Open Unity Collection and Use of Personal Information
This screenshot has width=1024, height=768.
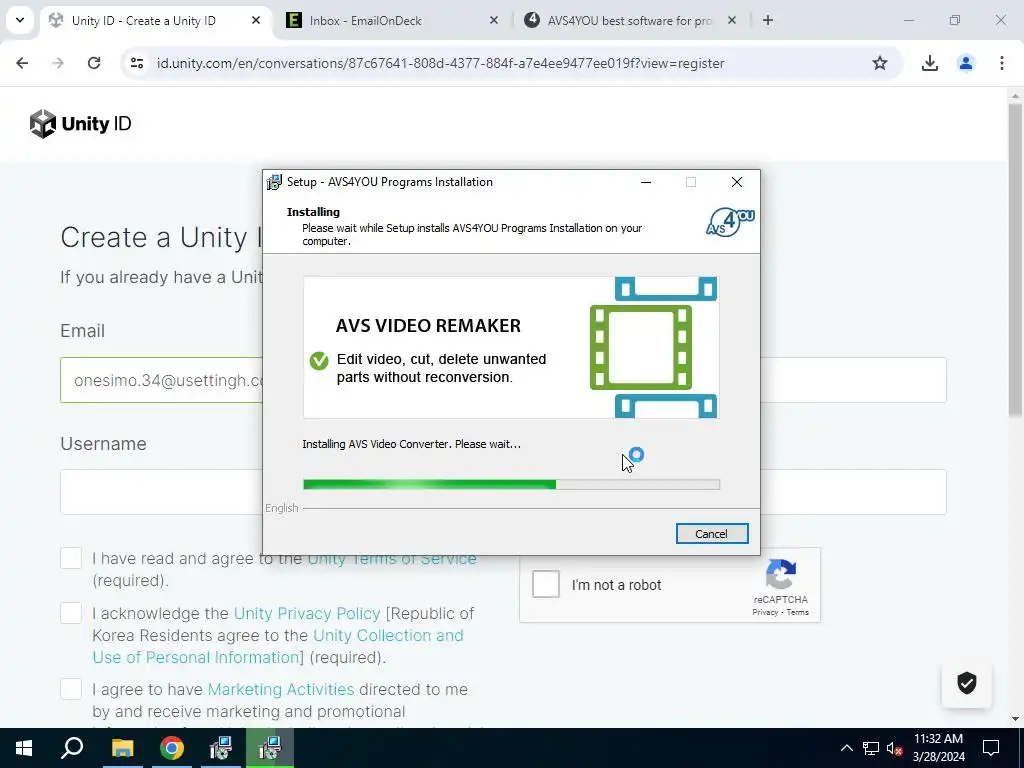tap(278, 647)
